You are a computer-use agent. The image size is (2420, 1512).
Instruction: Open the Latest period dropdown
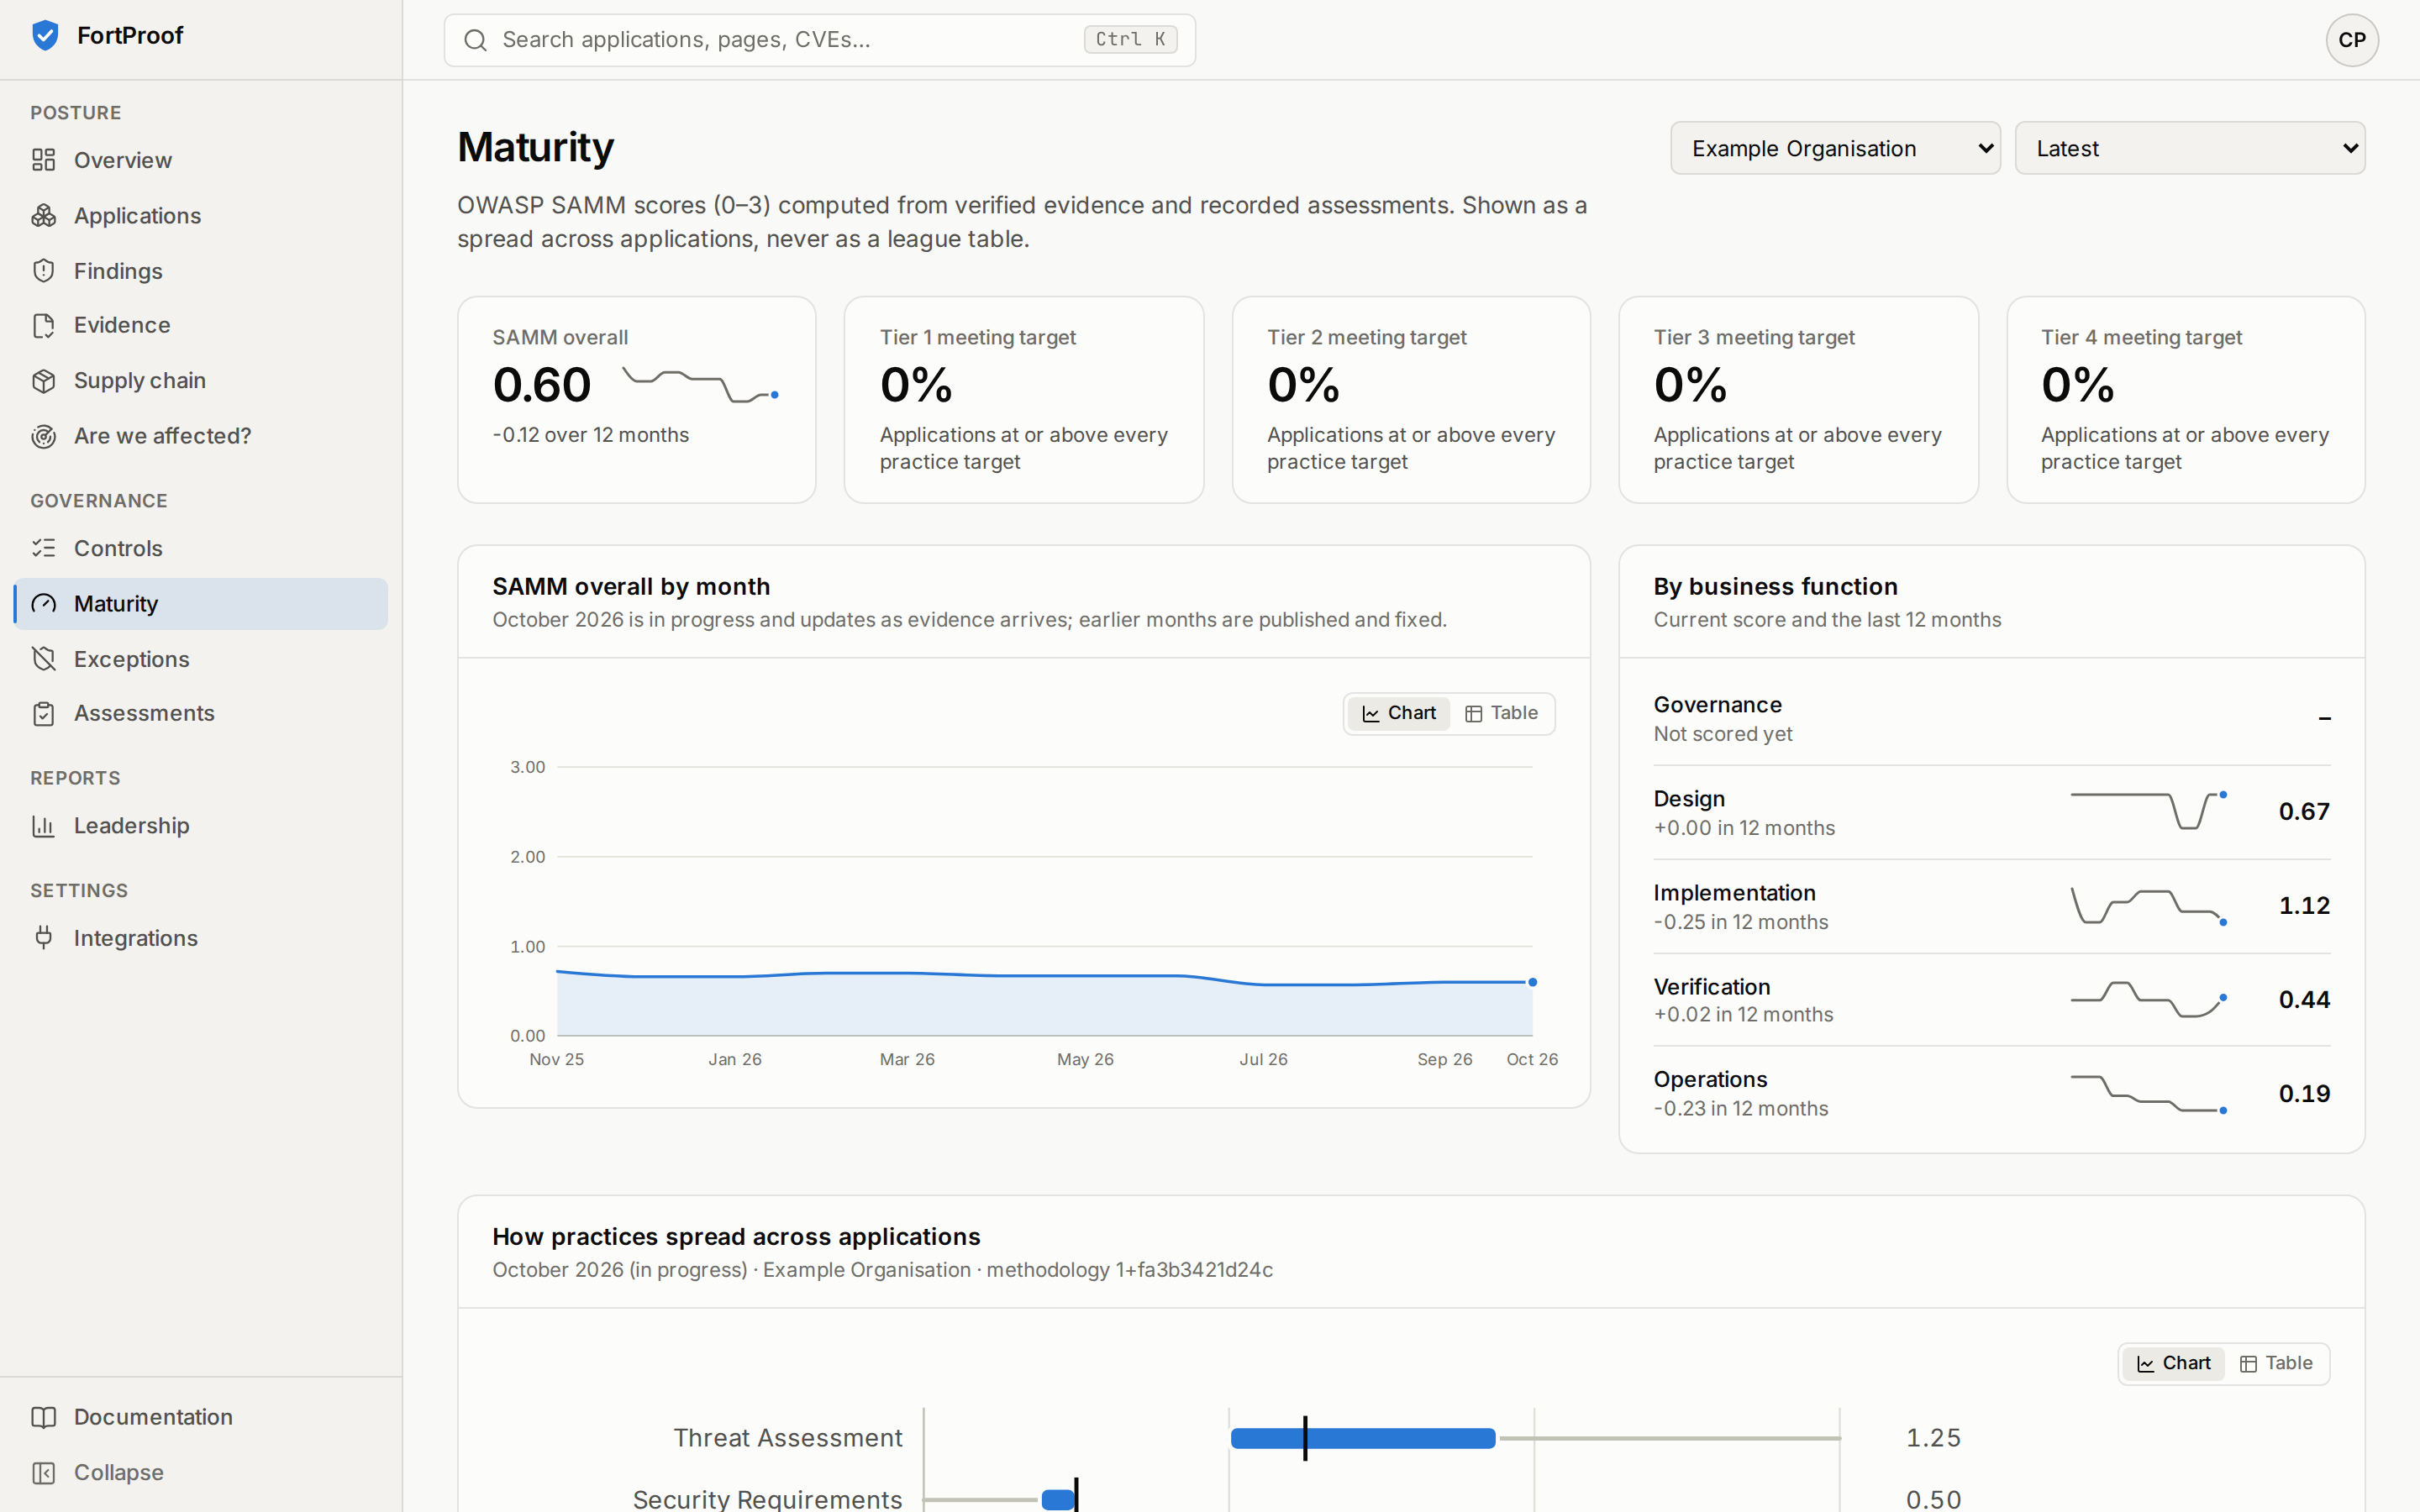tap(2189, 148)
